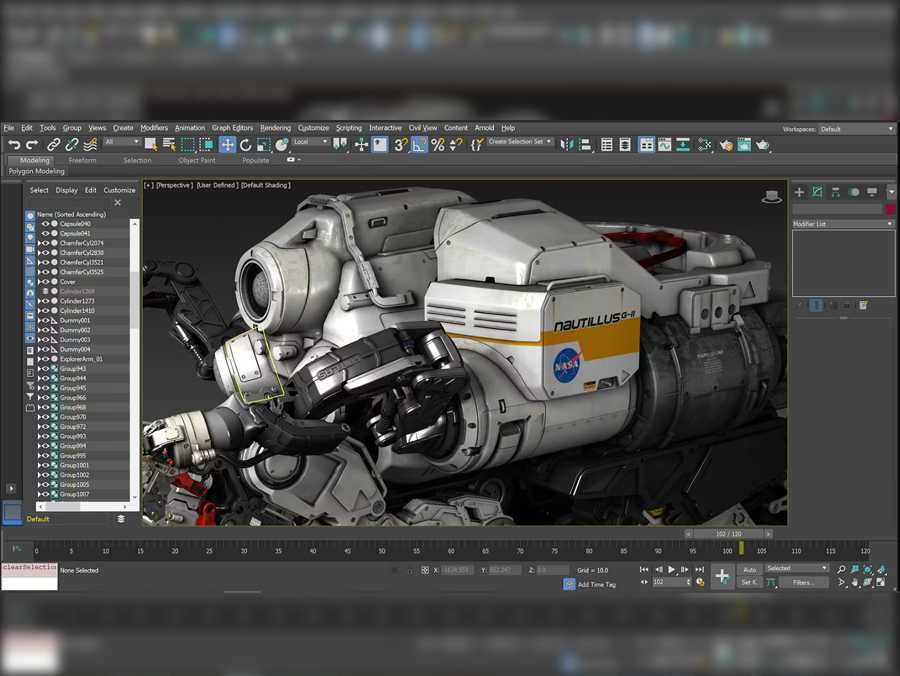The image size is (900, 676).
Task: Click the Redo arrow icon
Action: pyautogui.click(x=33, y=145)
